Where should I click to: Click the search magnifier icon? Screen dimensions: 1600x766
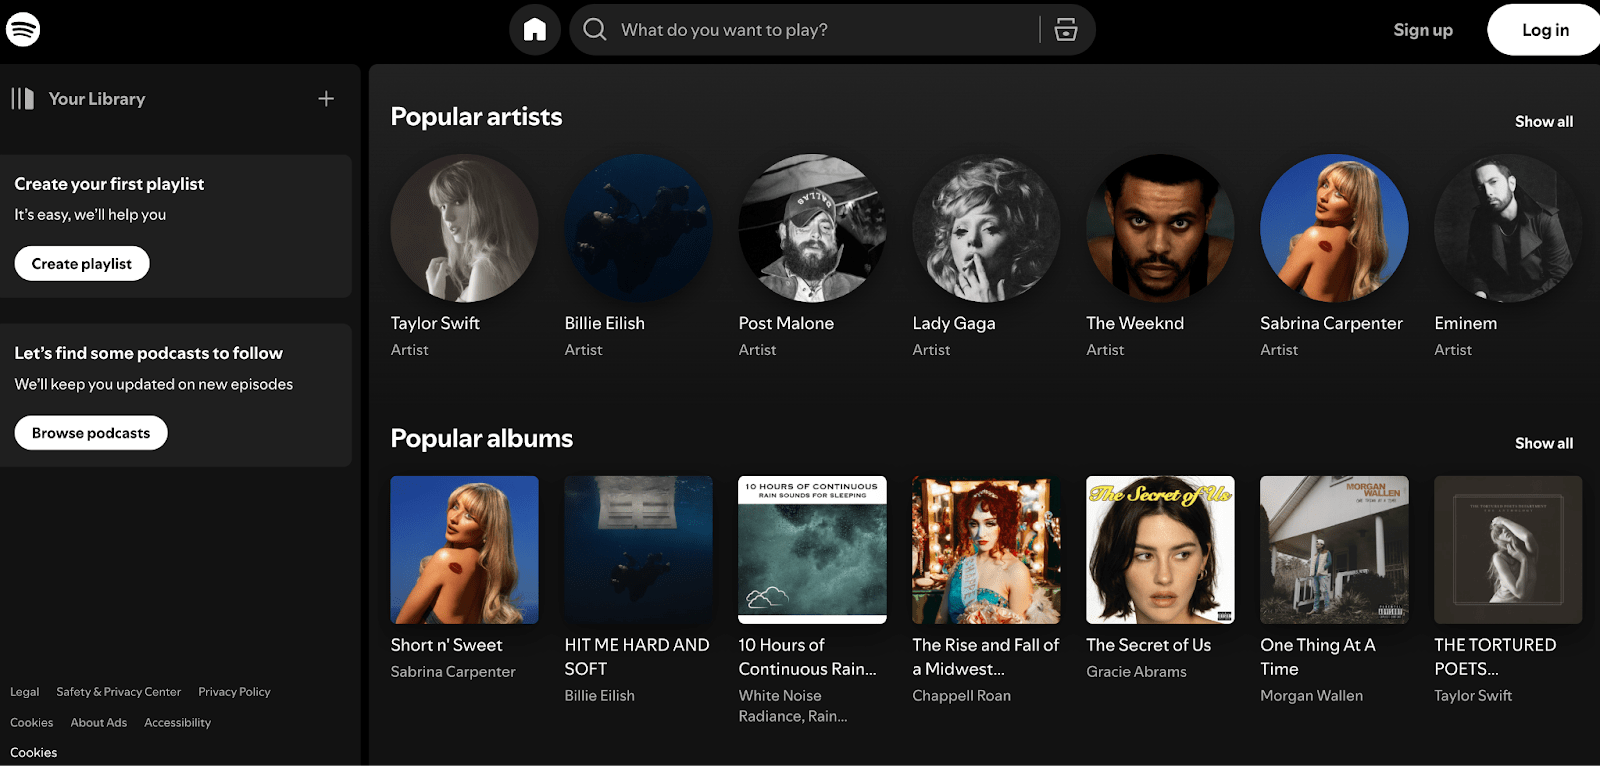tap(595, 30)
